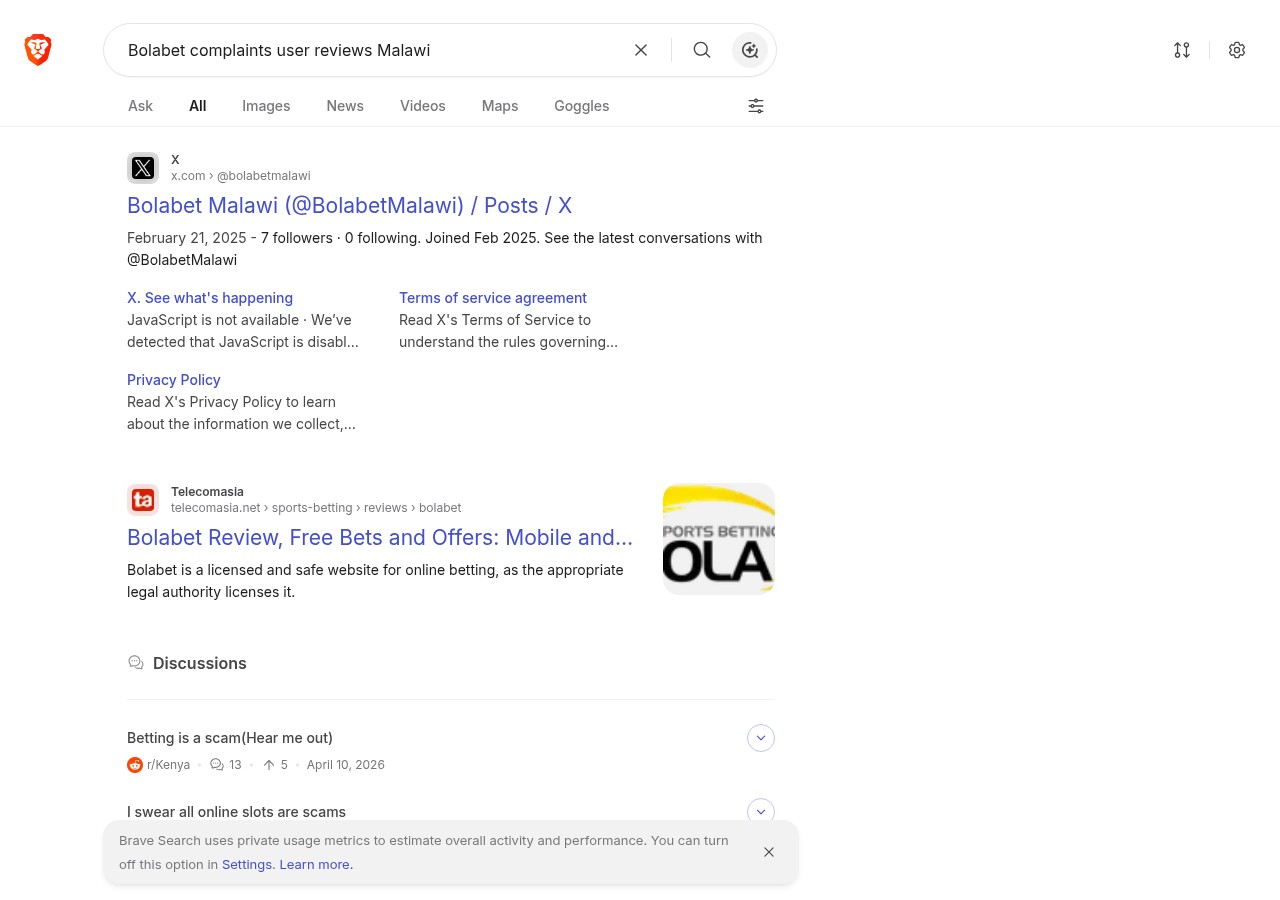This screenshot has width=1280, height=900.
Task: Switch to the Maps tab
Action: point(500,106)
